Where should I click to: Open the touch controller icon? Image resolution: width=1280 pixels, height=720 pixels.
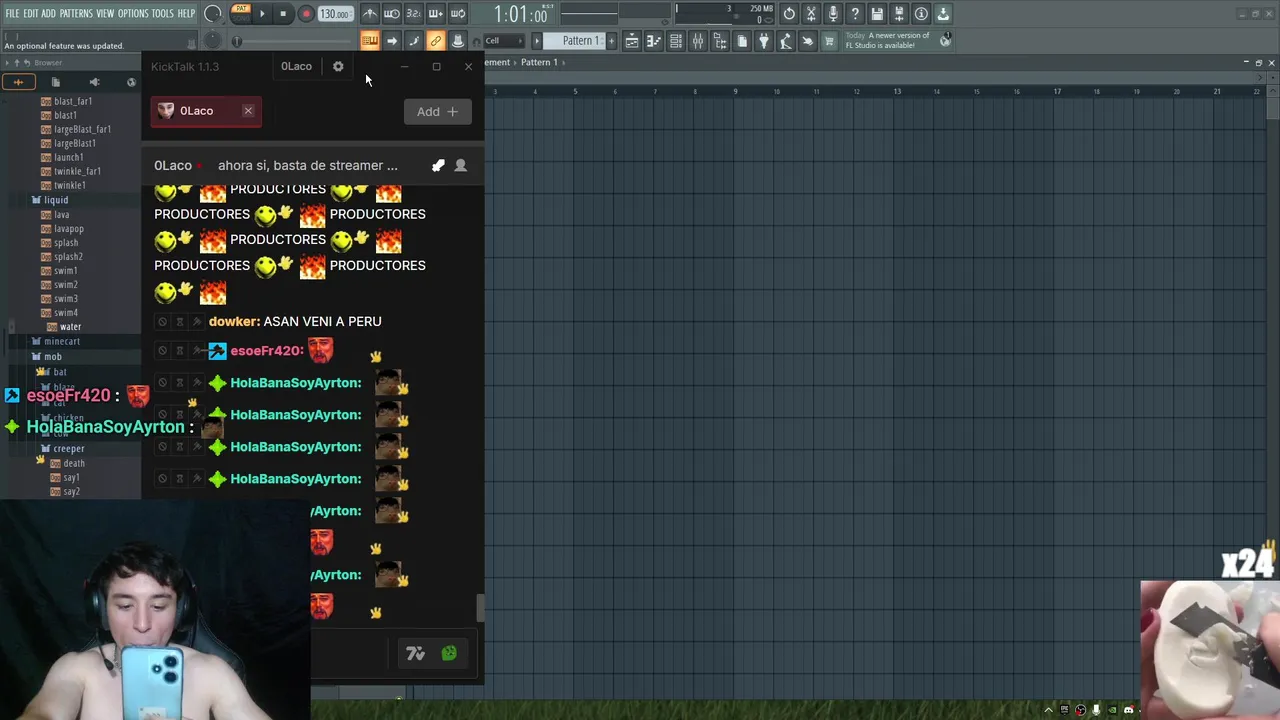coord(808,41)
